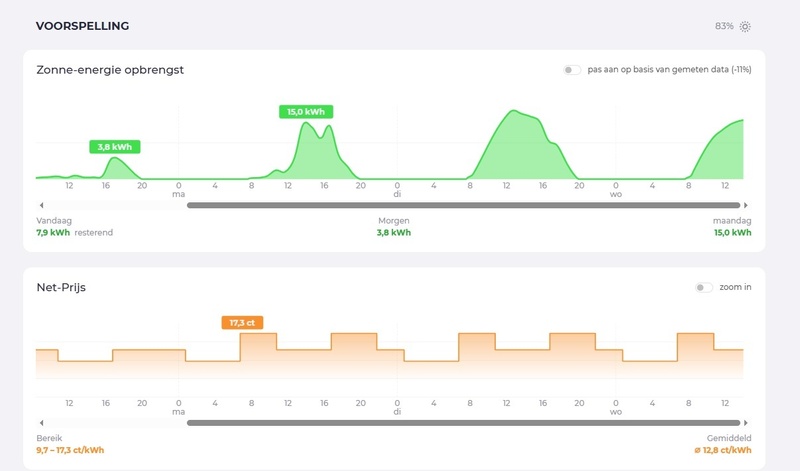Turn on the Net-Prijs zoom in switch
Image resolution: width=800 pixels, height=471 pixels.
pos(704,288)
